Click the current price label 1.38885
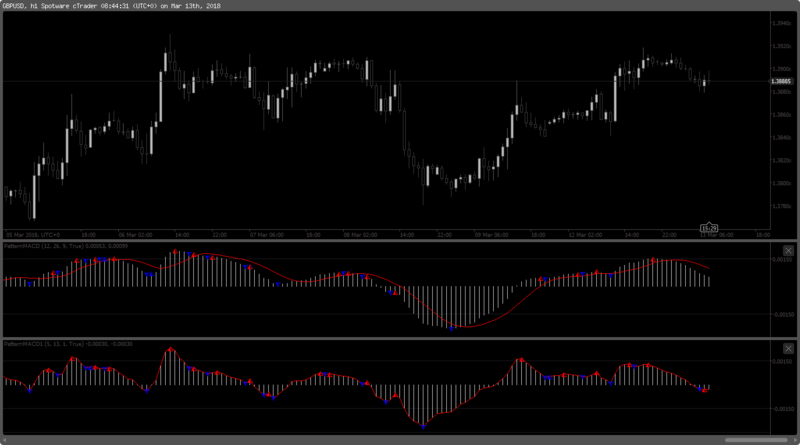Screen dimensions: 800x445 point(781,82)
